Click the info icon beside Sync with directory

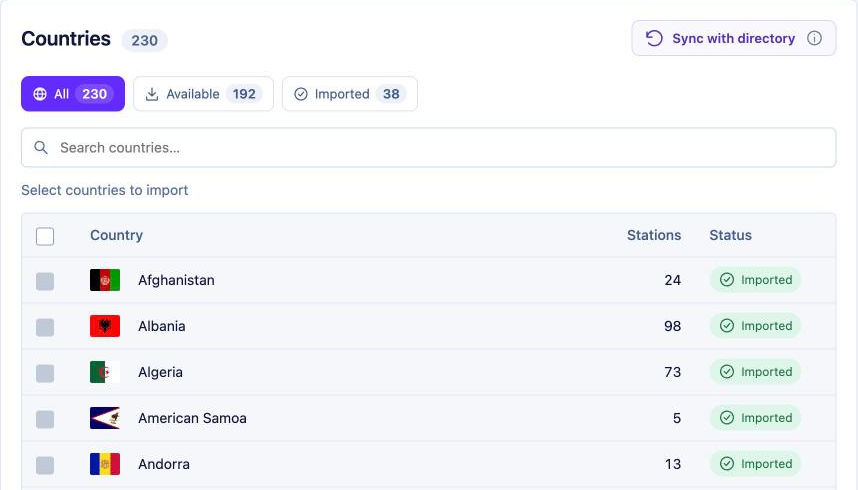(x=814, y=38)
